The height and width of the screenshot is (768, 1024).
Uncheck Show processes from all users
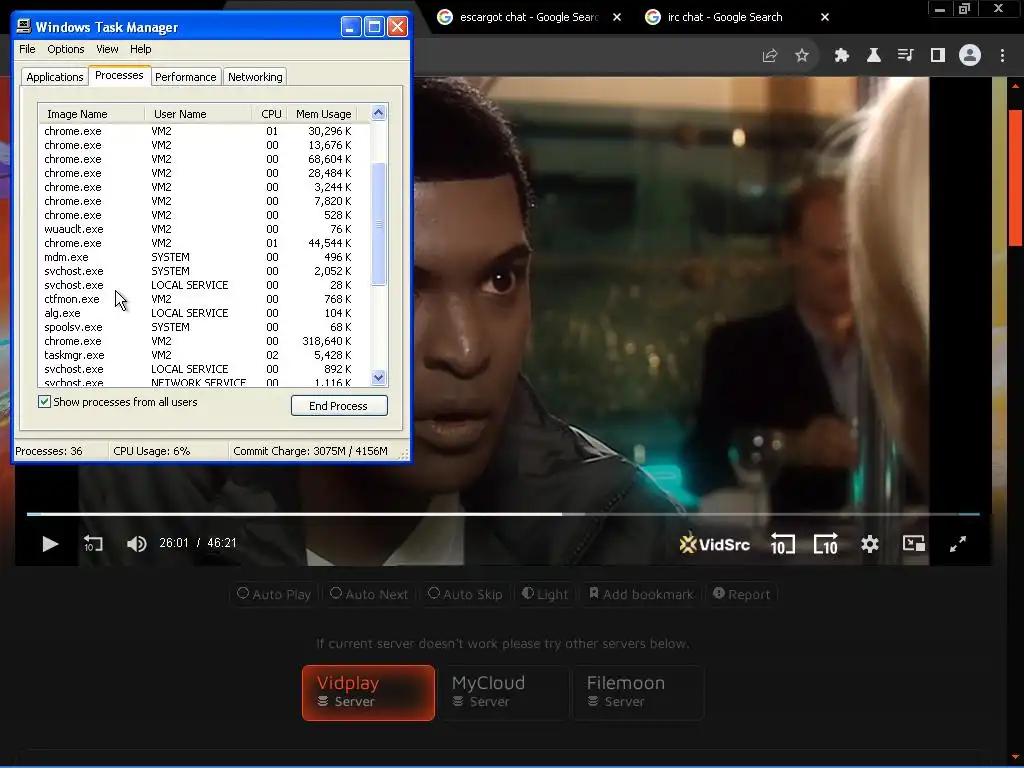tap(44, 402)
